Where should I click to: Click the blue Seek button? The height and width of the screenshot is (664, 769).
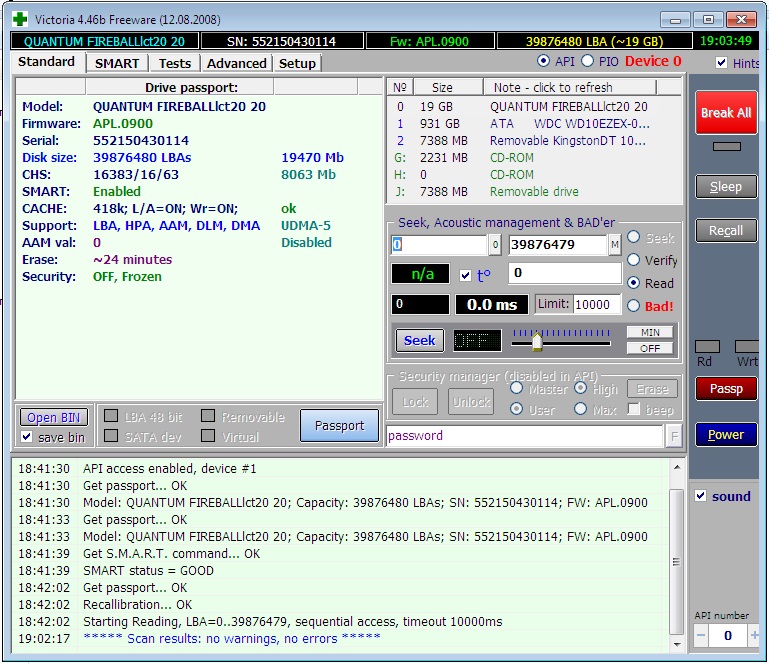coord(419,340)
